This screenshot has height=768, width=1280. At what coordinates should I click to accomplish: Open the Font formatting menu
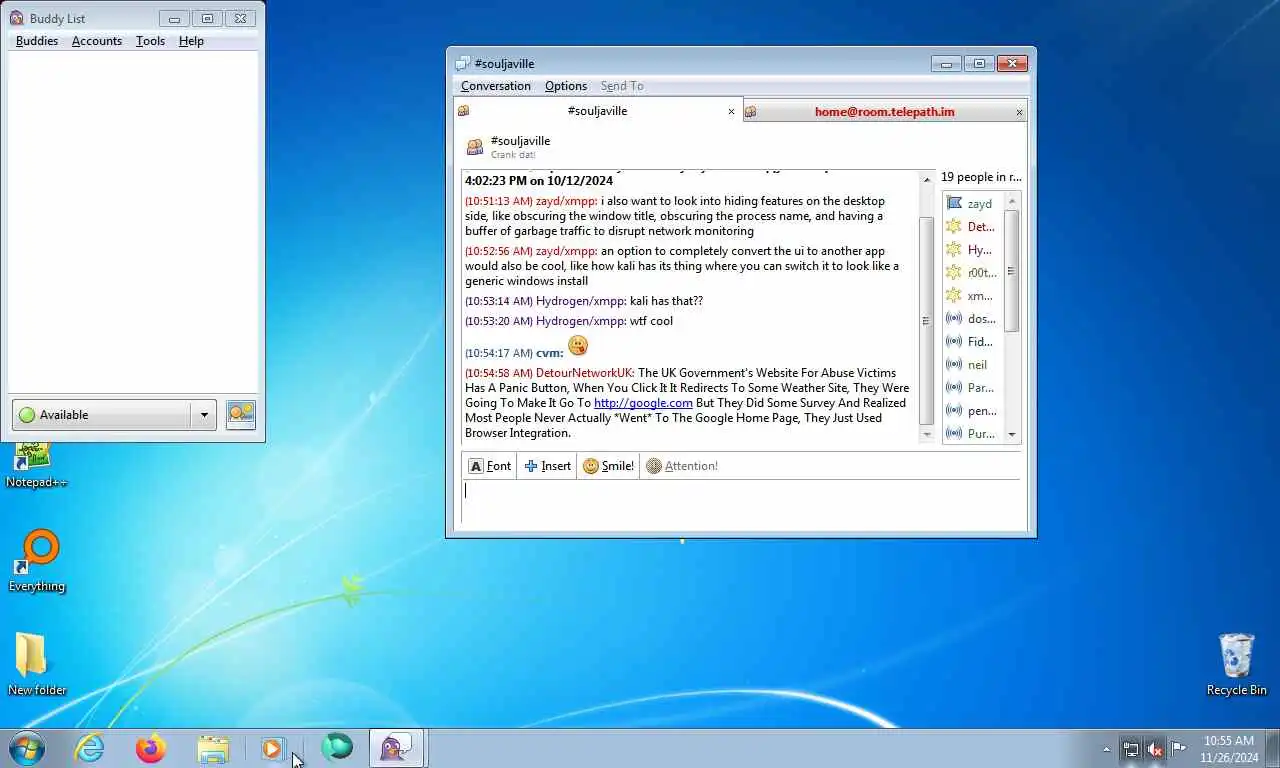[490, 466]
